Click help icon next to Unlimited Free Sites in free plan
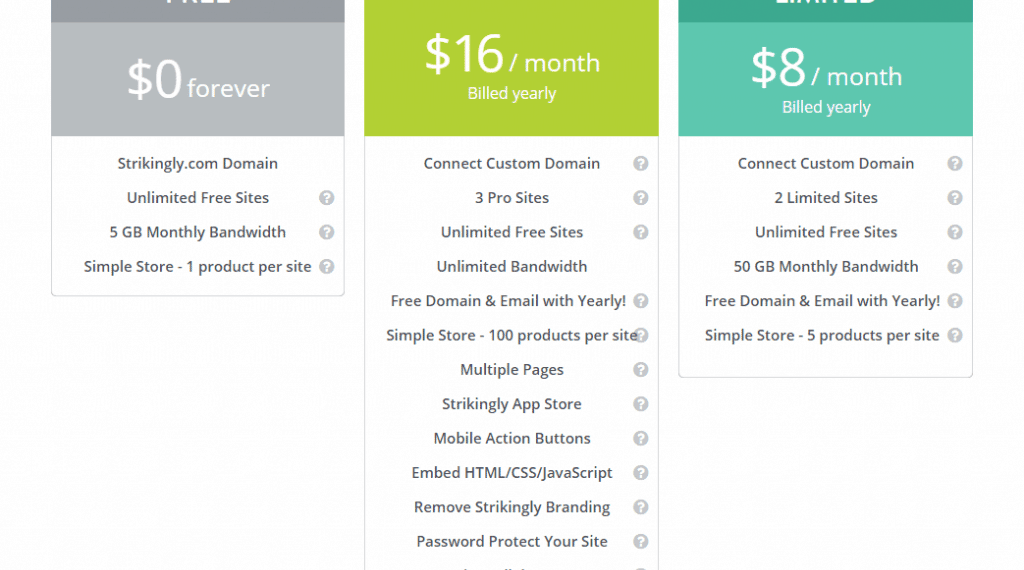This screenshot has height=570, width=1024. coord(326,198)
